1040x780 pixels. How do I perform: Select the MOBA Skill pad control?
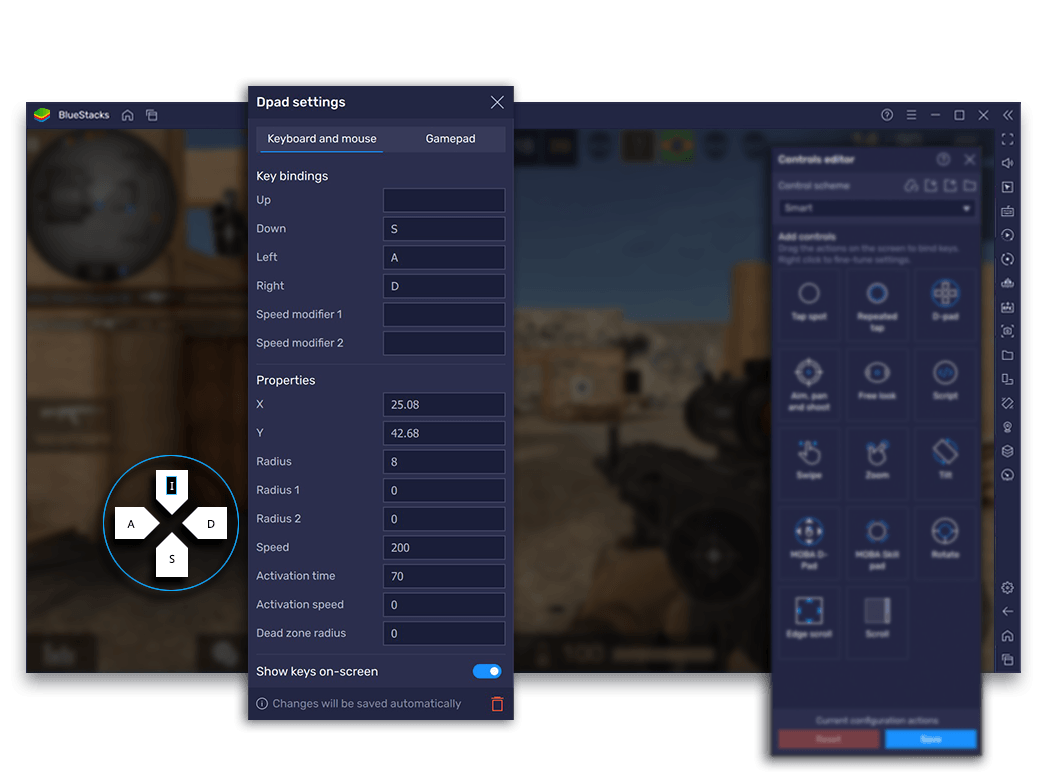pos(877,543)
